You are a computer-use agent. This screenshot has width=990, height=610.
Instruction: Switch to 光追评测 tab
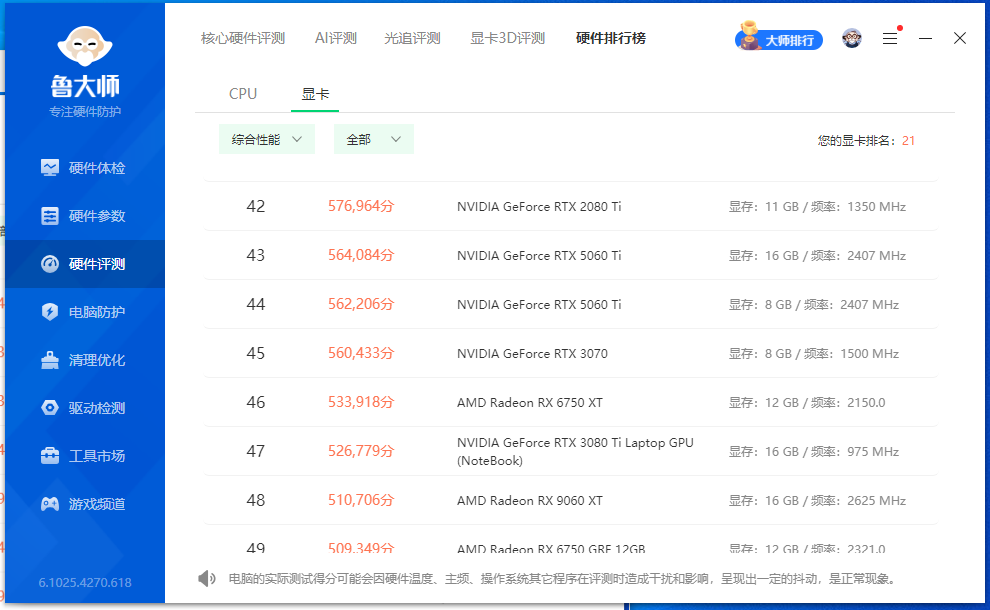(x=412, y=38)
